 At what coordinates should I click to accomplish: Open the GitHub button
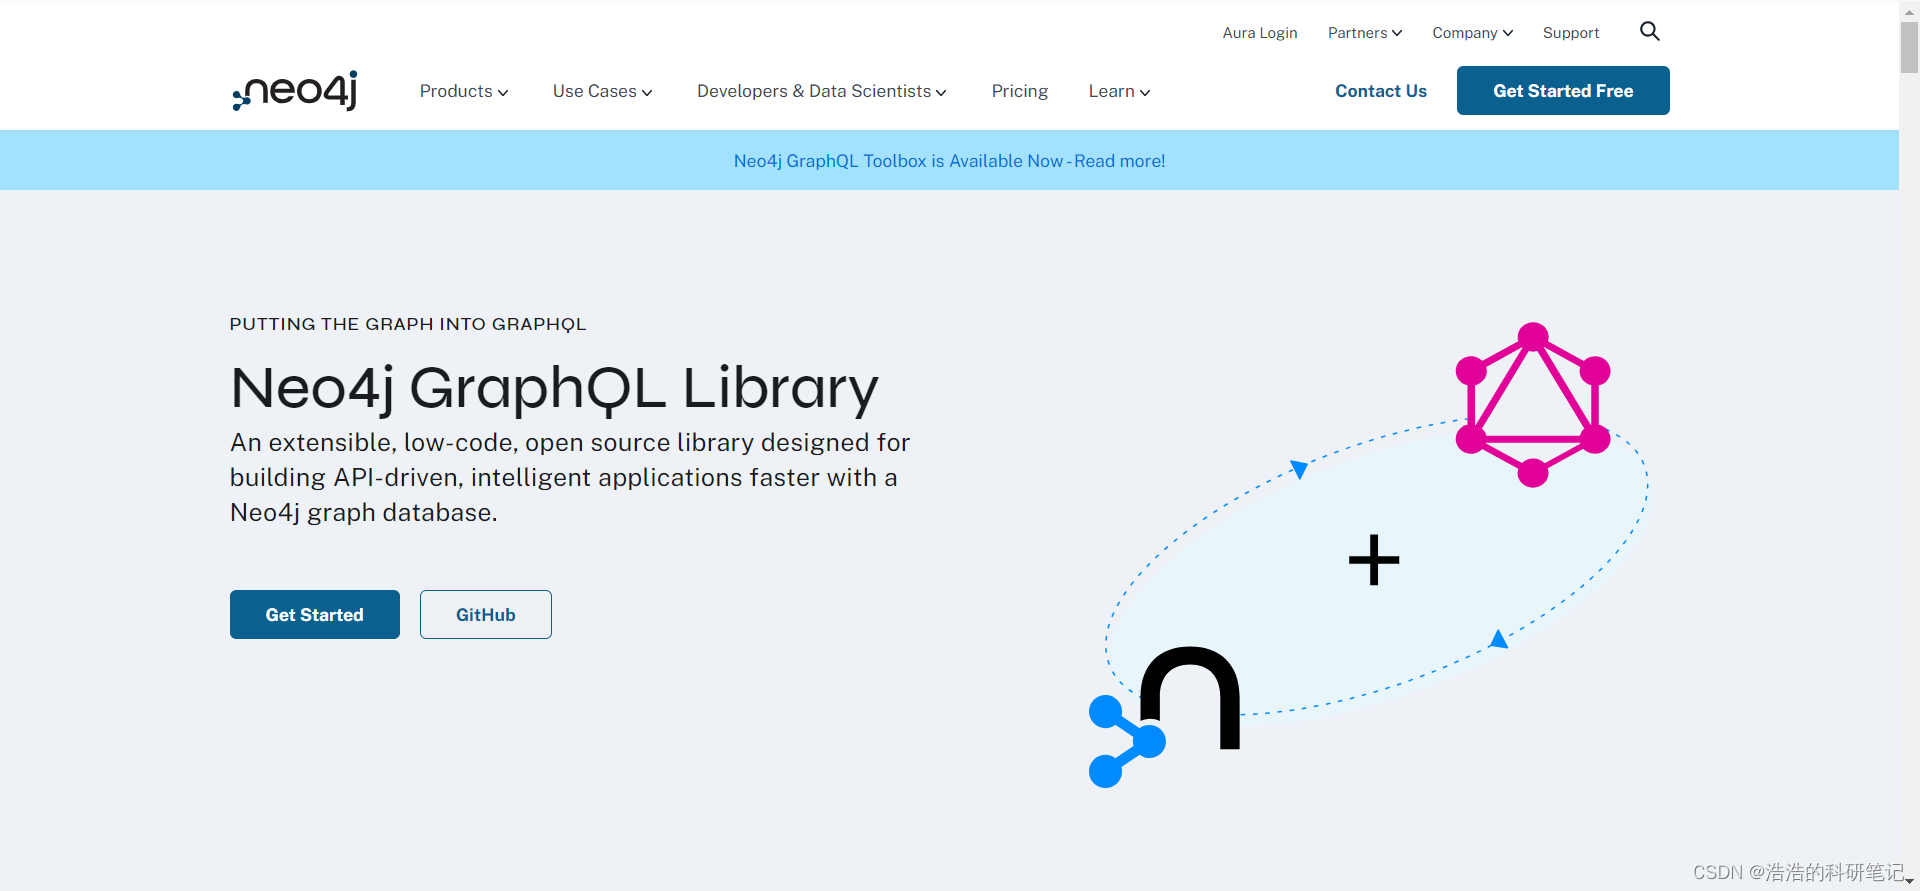(486, 615)
